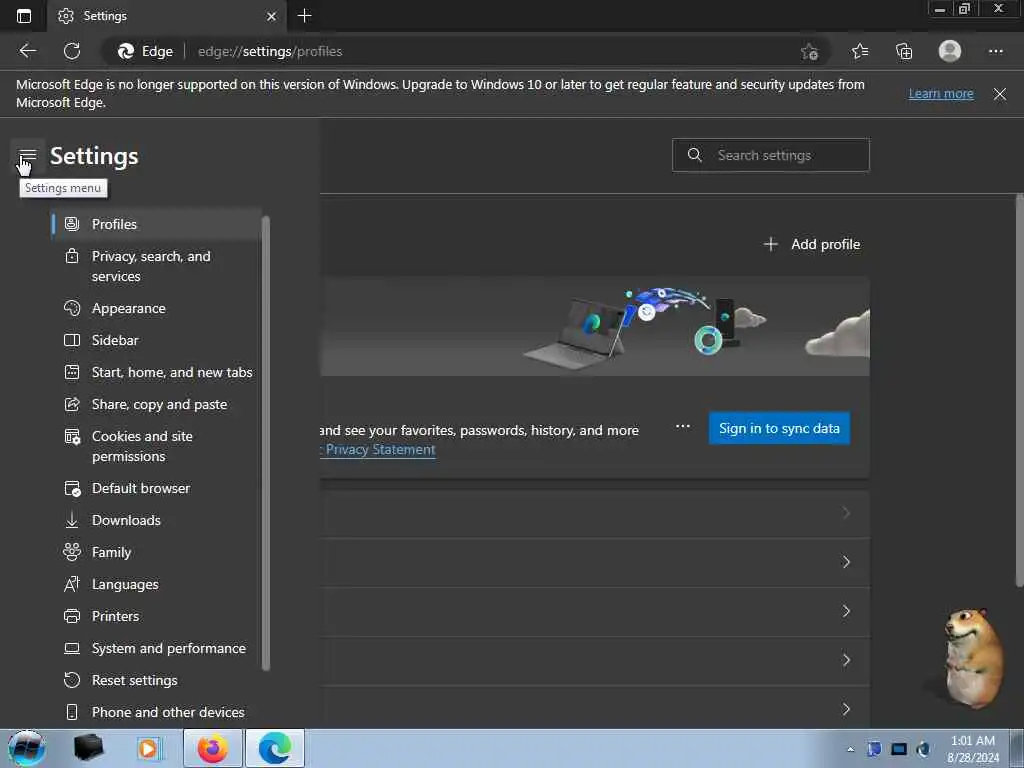Viewport: 1024px width, 768px height.
Task: Open the Profiles settings section
Action: tap(156, 224)
